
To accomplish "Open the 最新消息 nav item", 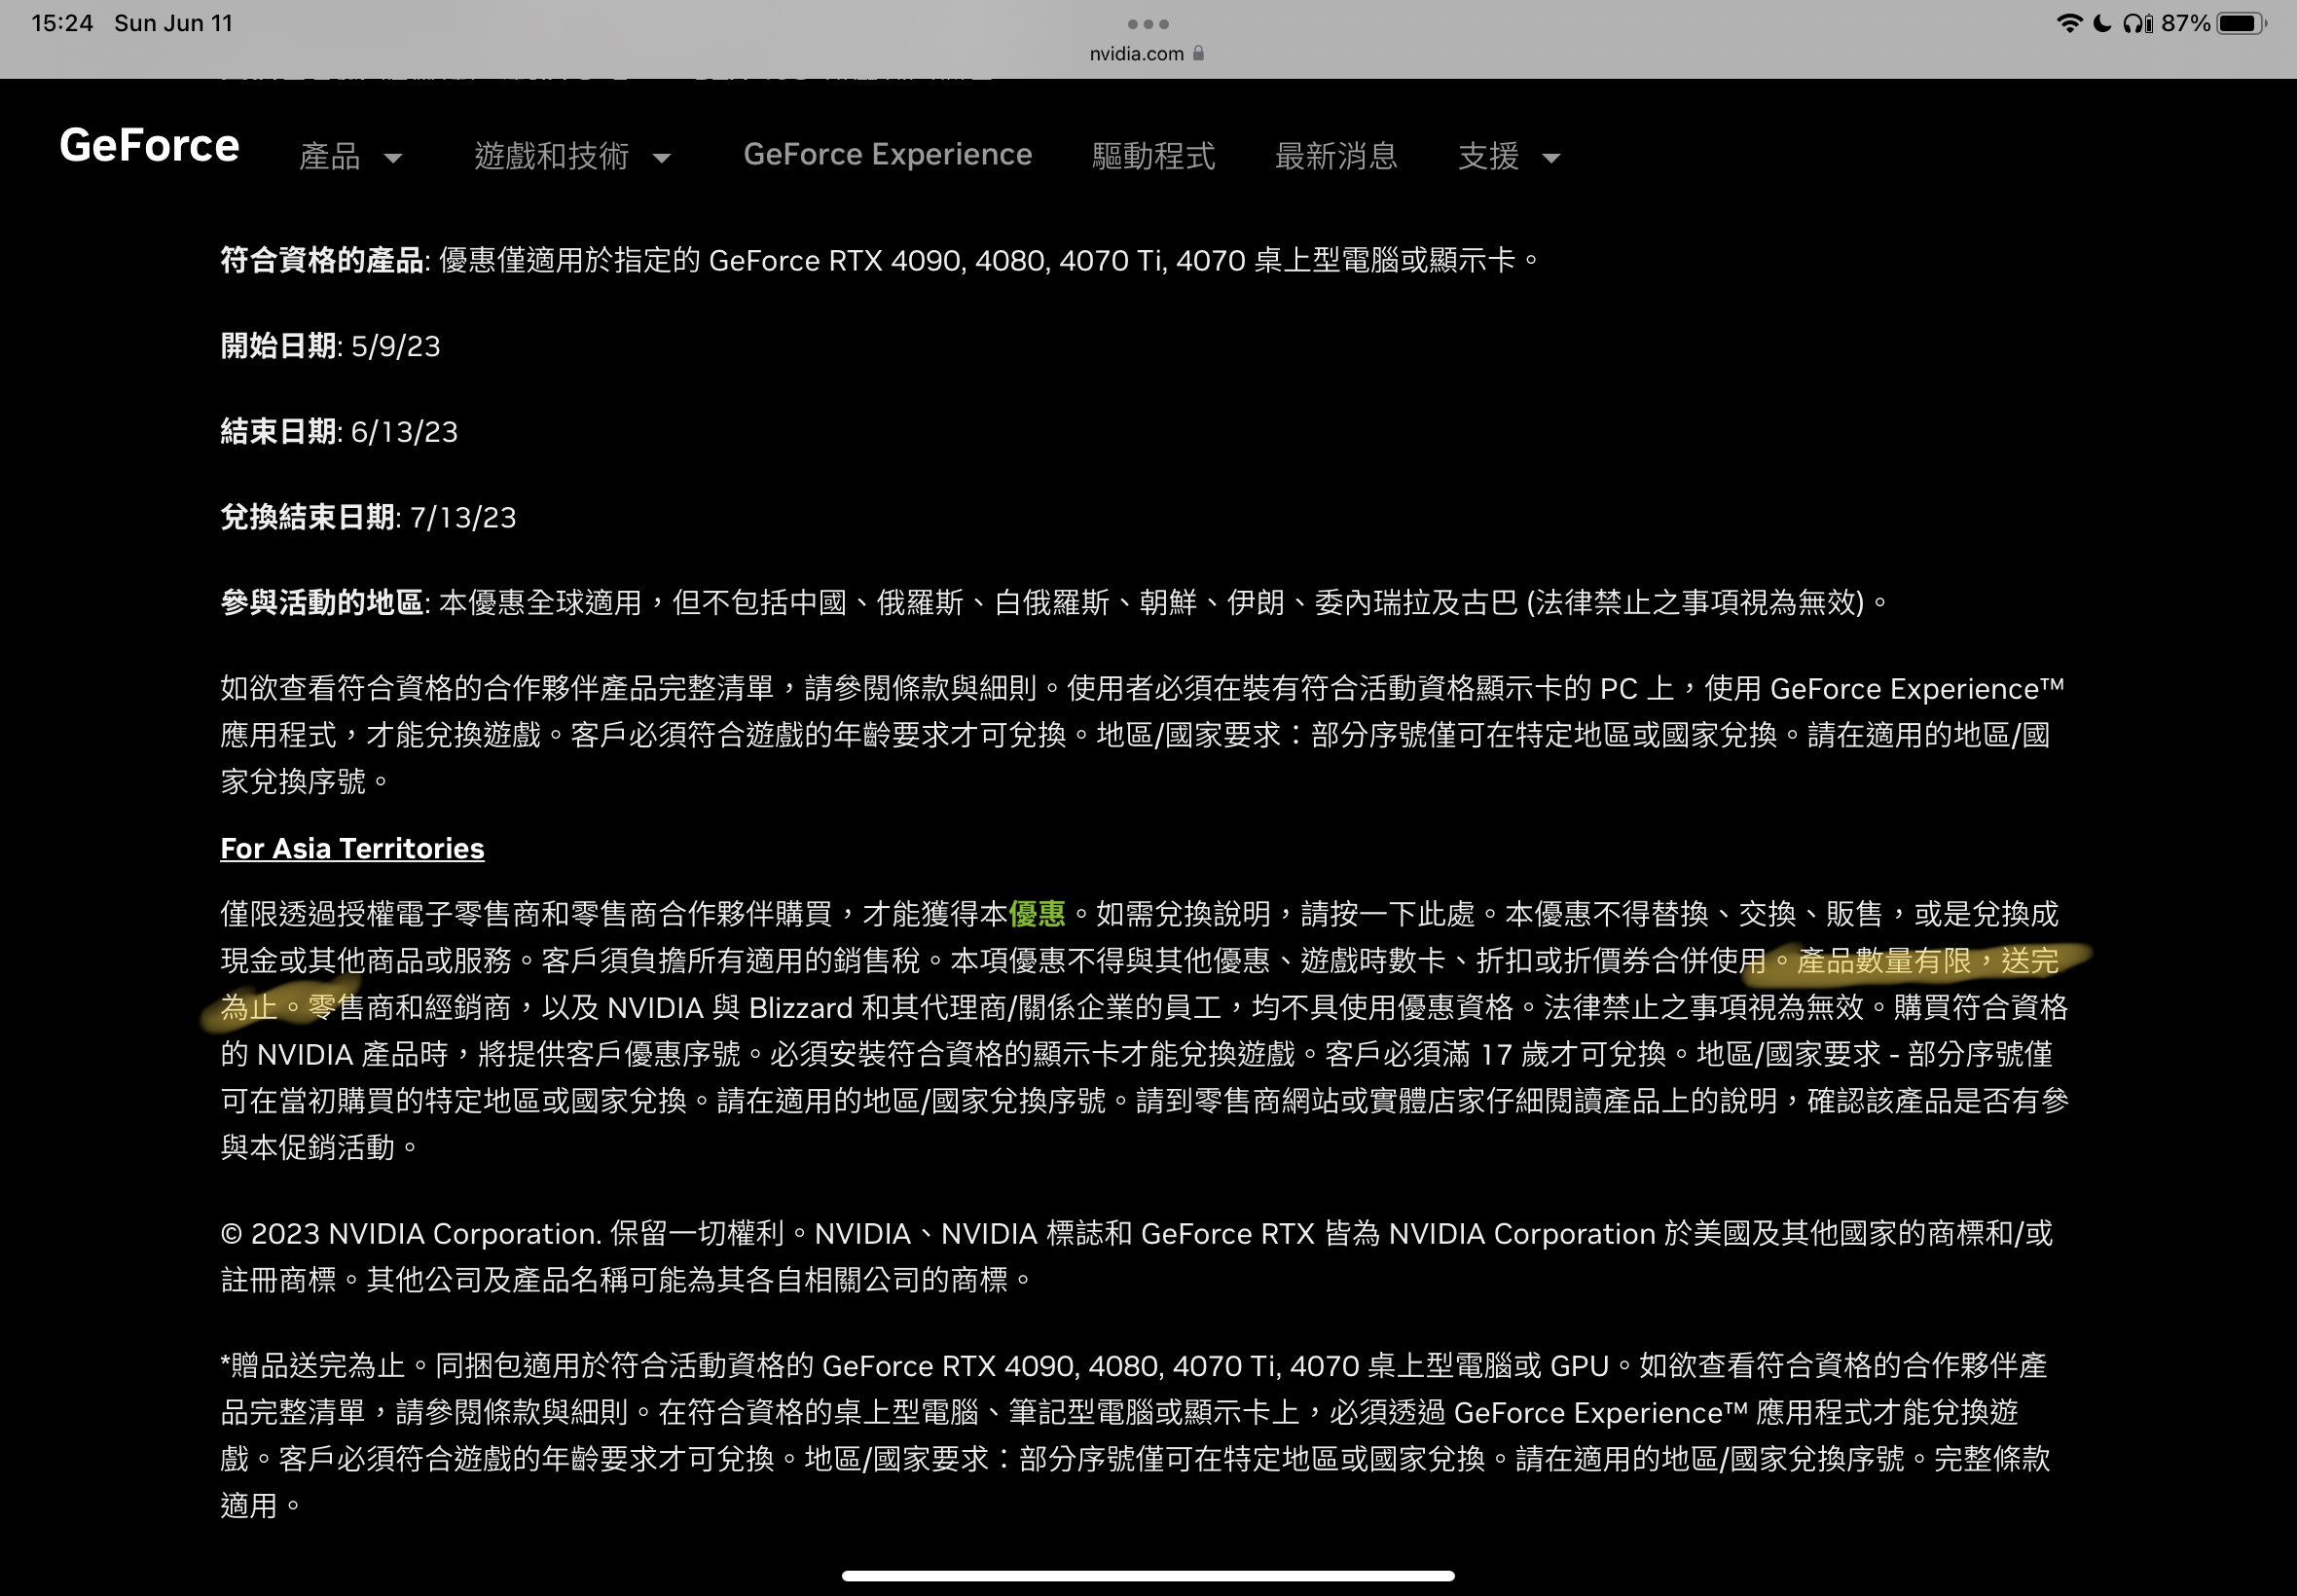I will (x=1336, y=156).
